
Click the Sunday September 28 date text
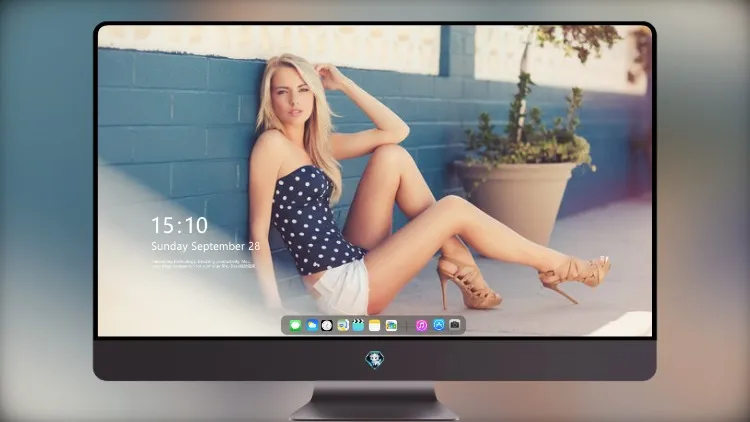206,246
